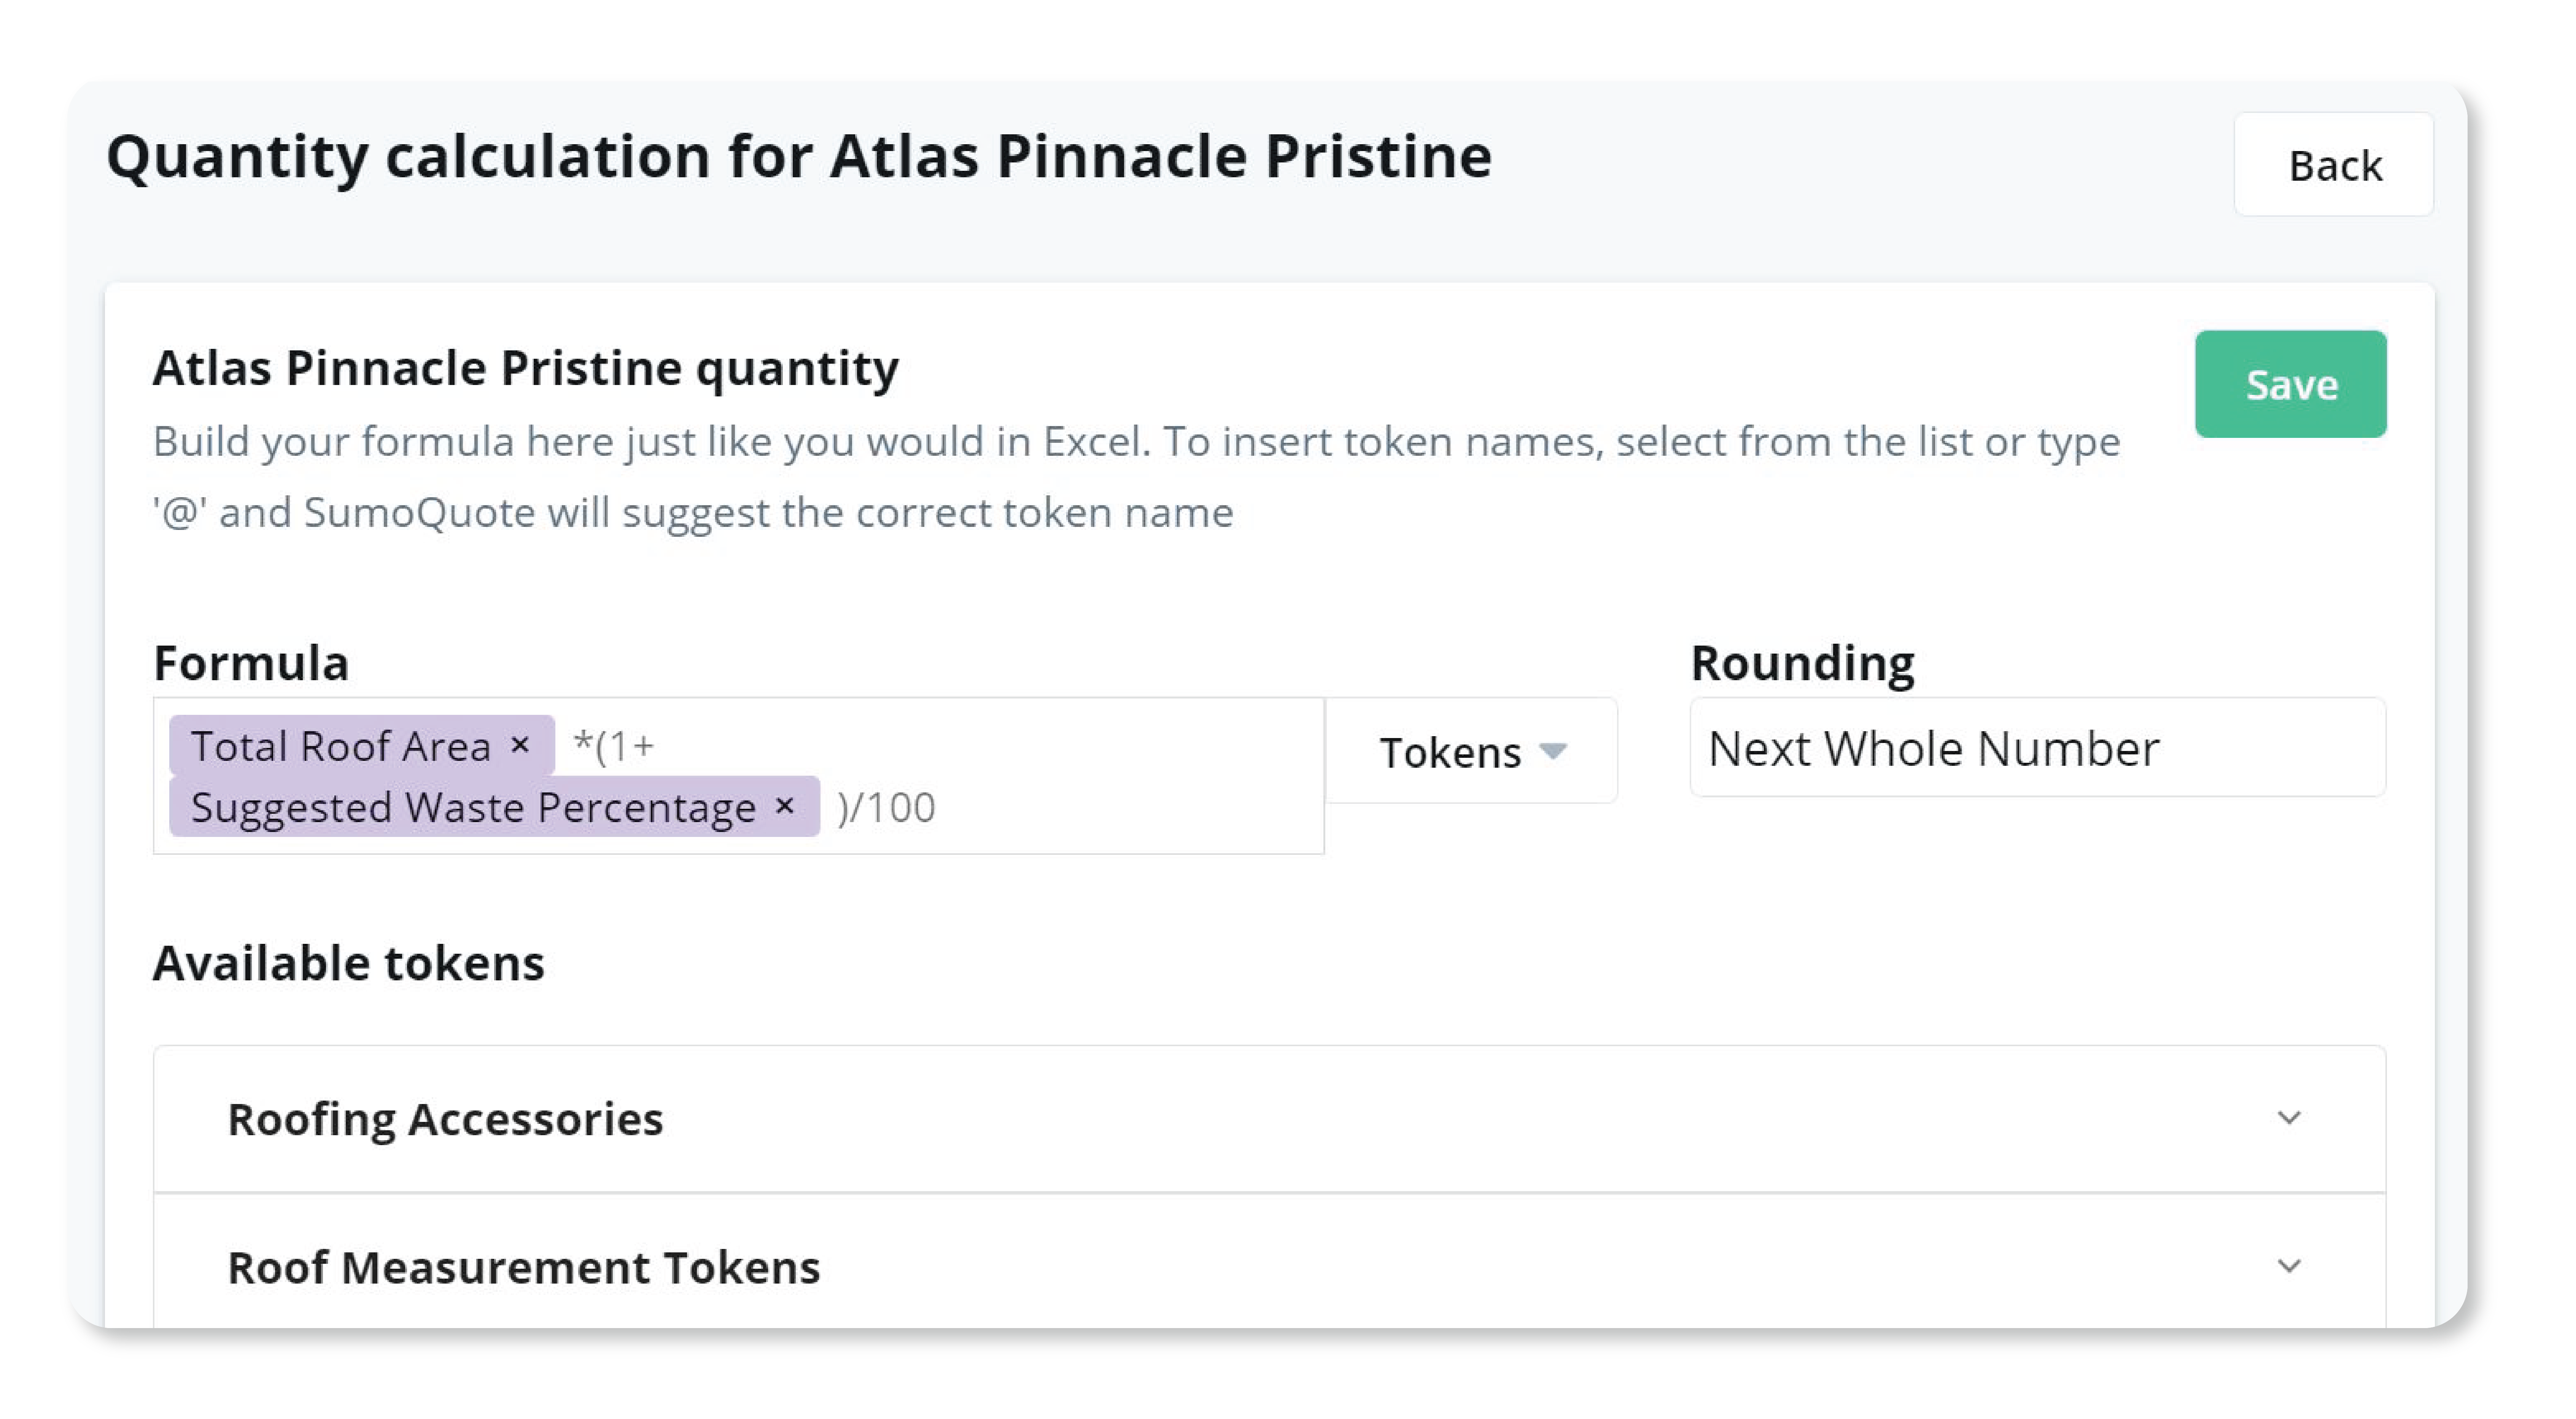Click the Formula field label

(251, 663)
